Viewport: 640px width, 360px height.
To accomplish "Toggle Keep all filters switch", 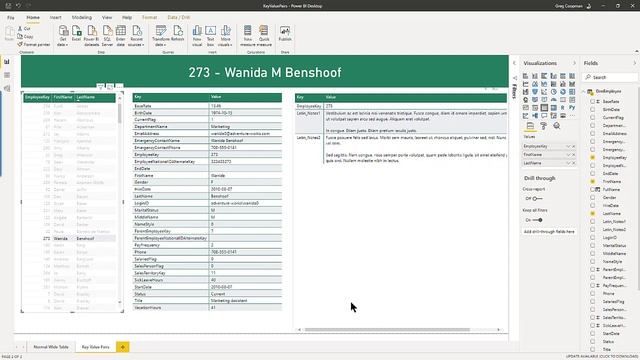I will (538, 220).
